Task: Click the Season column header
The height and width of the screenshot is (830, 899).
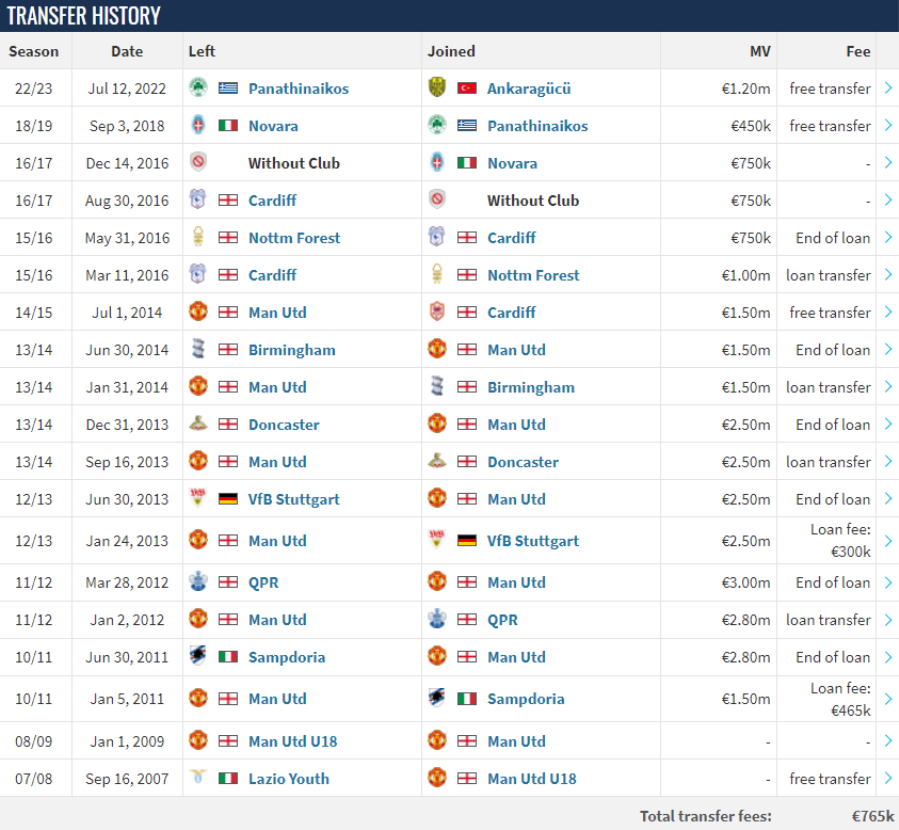Action: pyautogui.click(x=34, y=52)
